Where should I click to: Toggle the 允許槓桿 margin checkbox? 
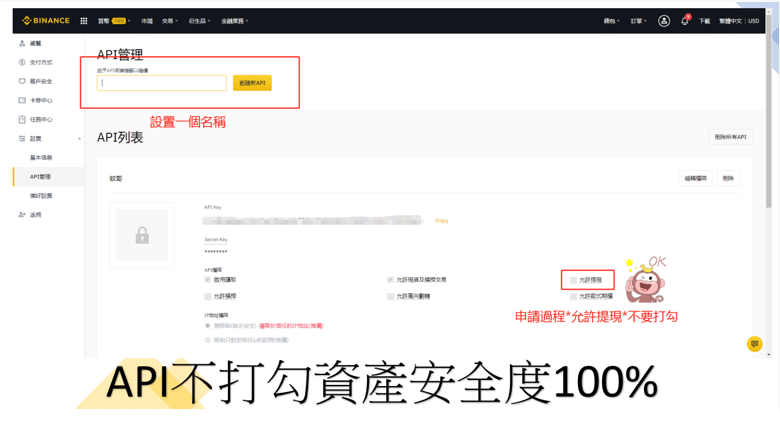208,296
